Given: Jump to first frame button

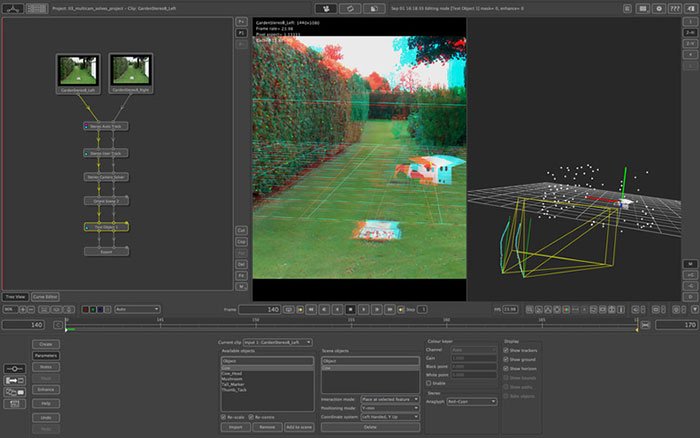Looking at the screenshot, I should click(x=311, y=309).
